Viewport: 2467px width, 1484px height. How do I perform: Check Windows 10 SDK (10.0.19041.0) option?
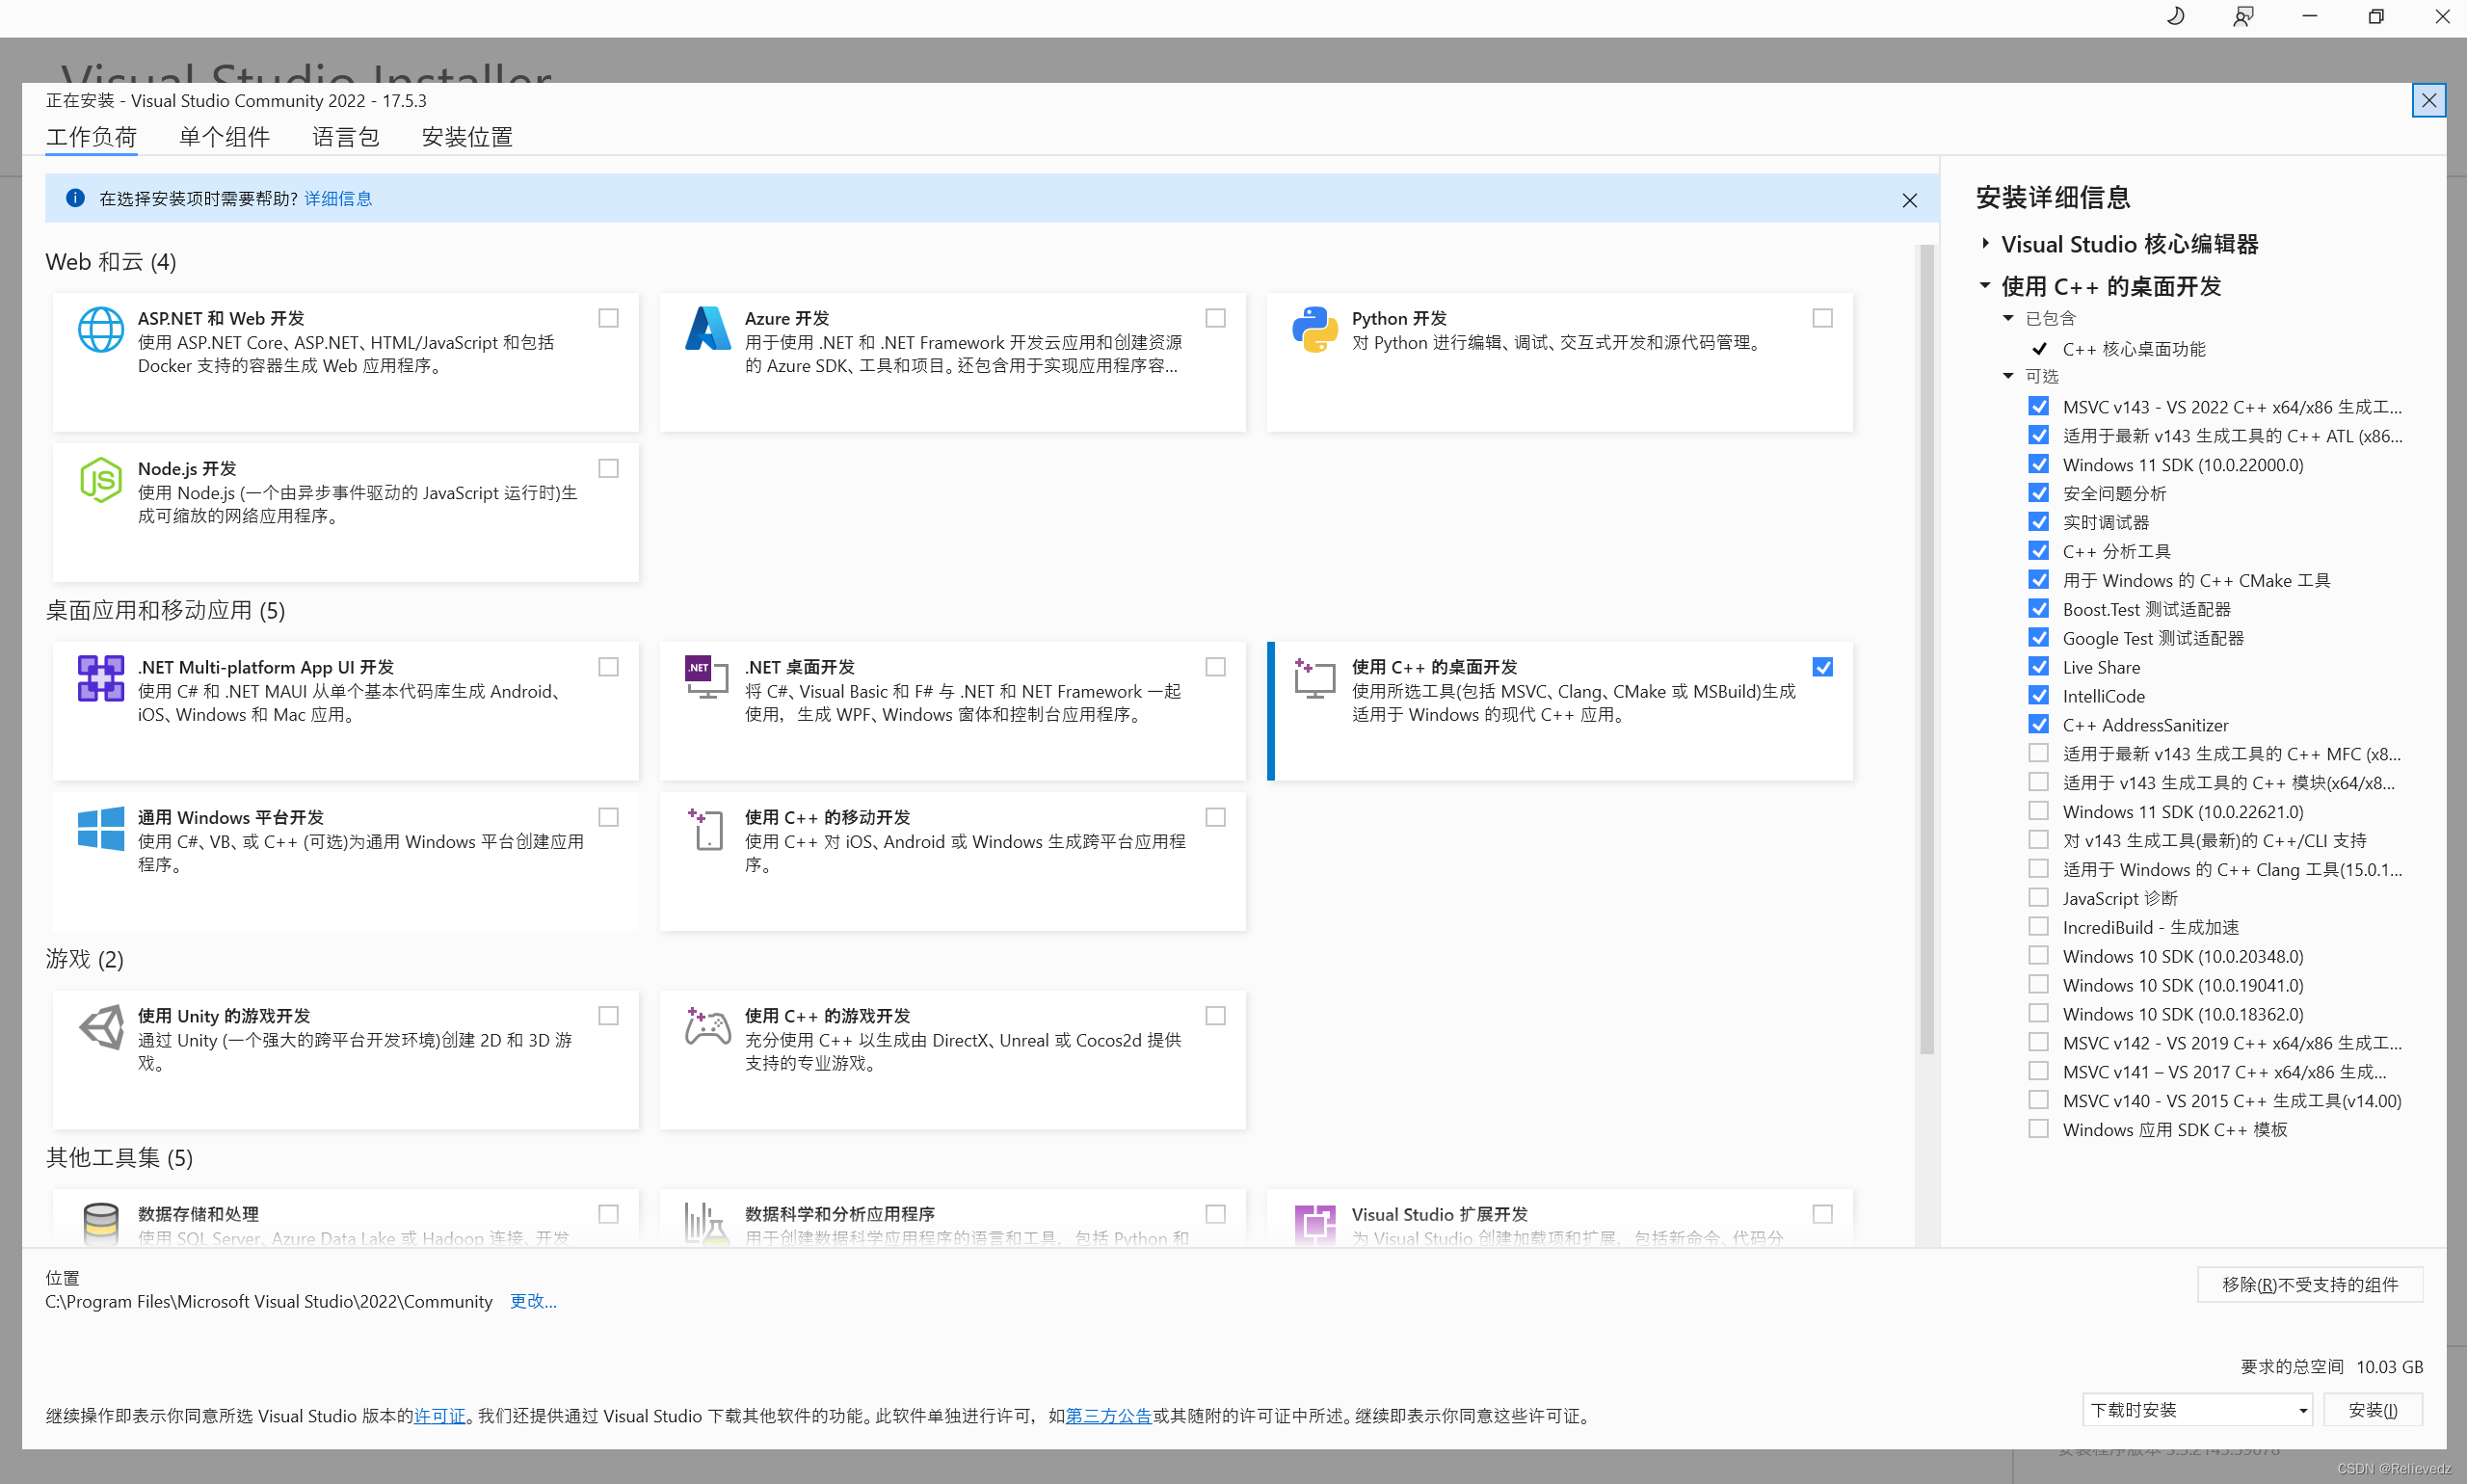pos(2038,984)
